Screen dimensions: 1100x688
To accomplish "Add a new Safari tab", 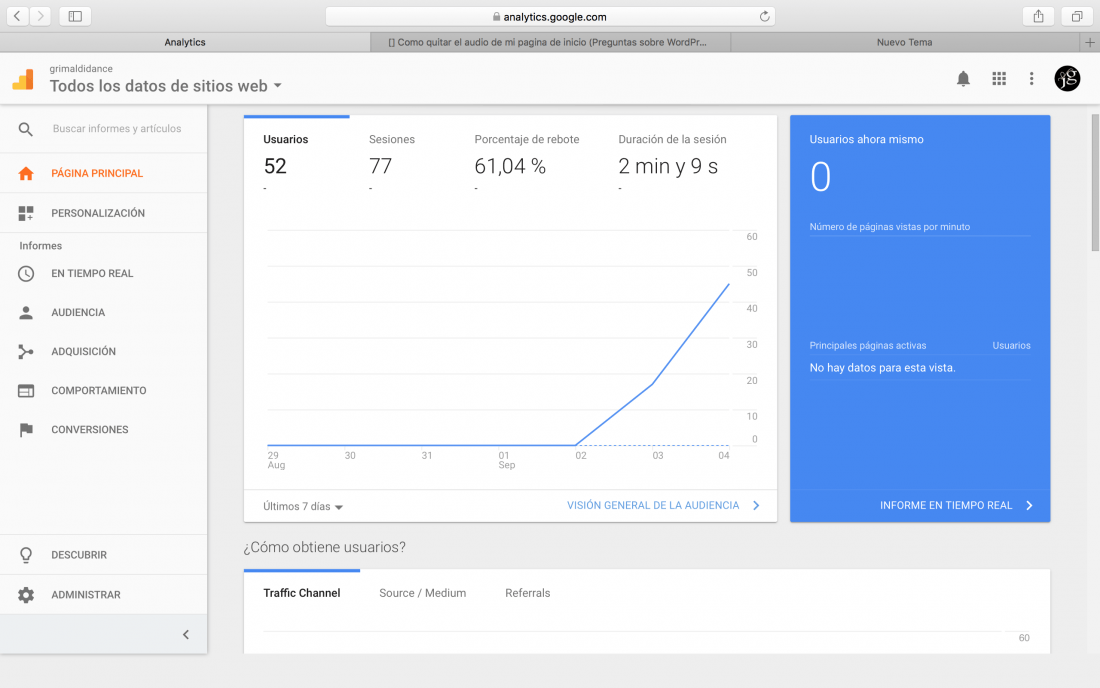I will point(1089,42).
